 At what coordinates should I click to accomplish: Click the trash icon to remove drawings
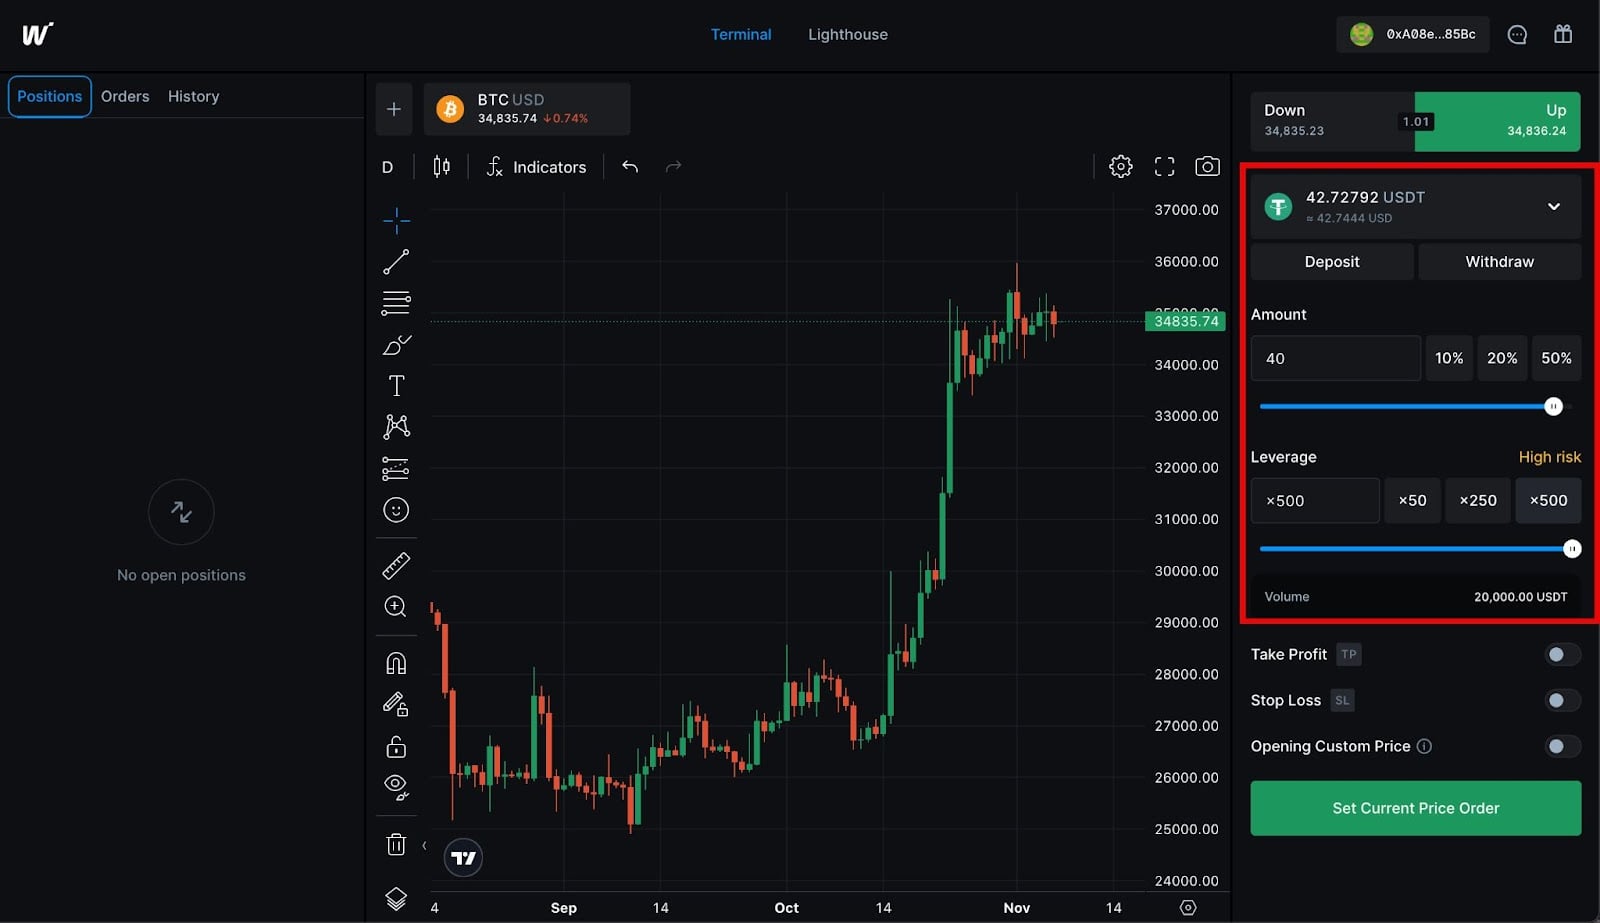click(x=396, y=844)
